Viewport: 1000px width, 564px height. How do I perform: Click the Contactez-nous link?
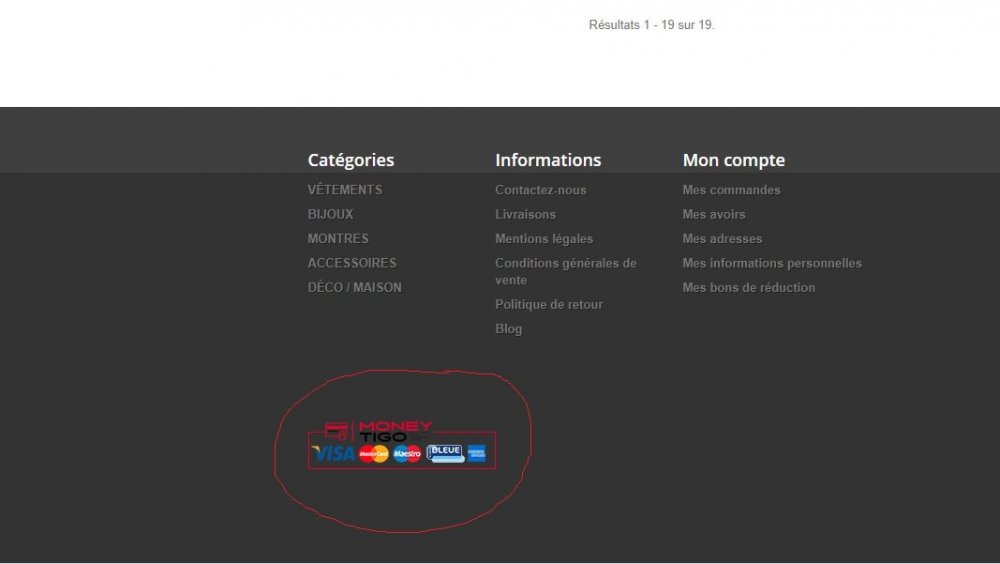(x=541, y=189)
